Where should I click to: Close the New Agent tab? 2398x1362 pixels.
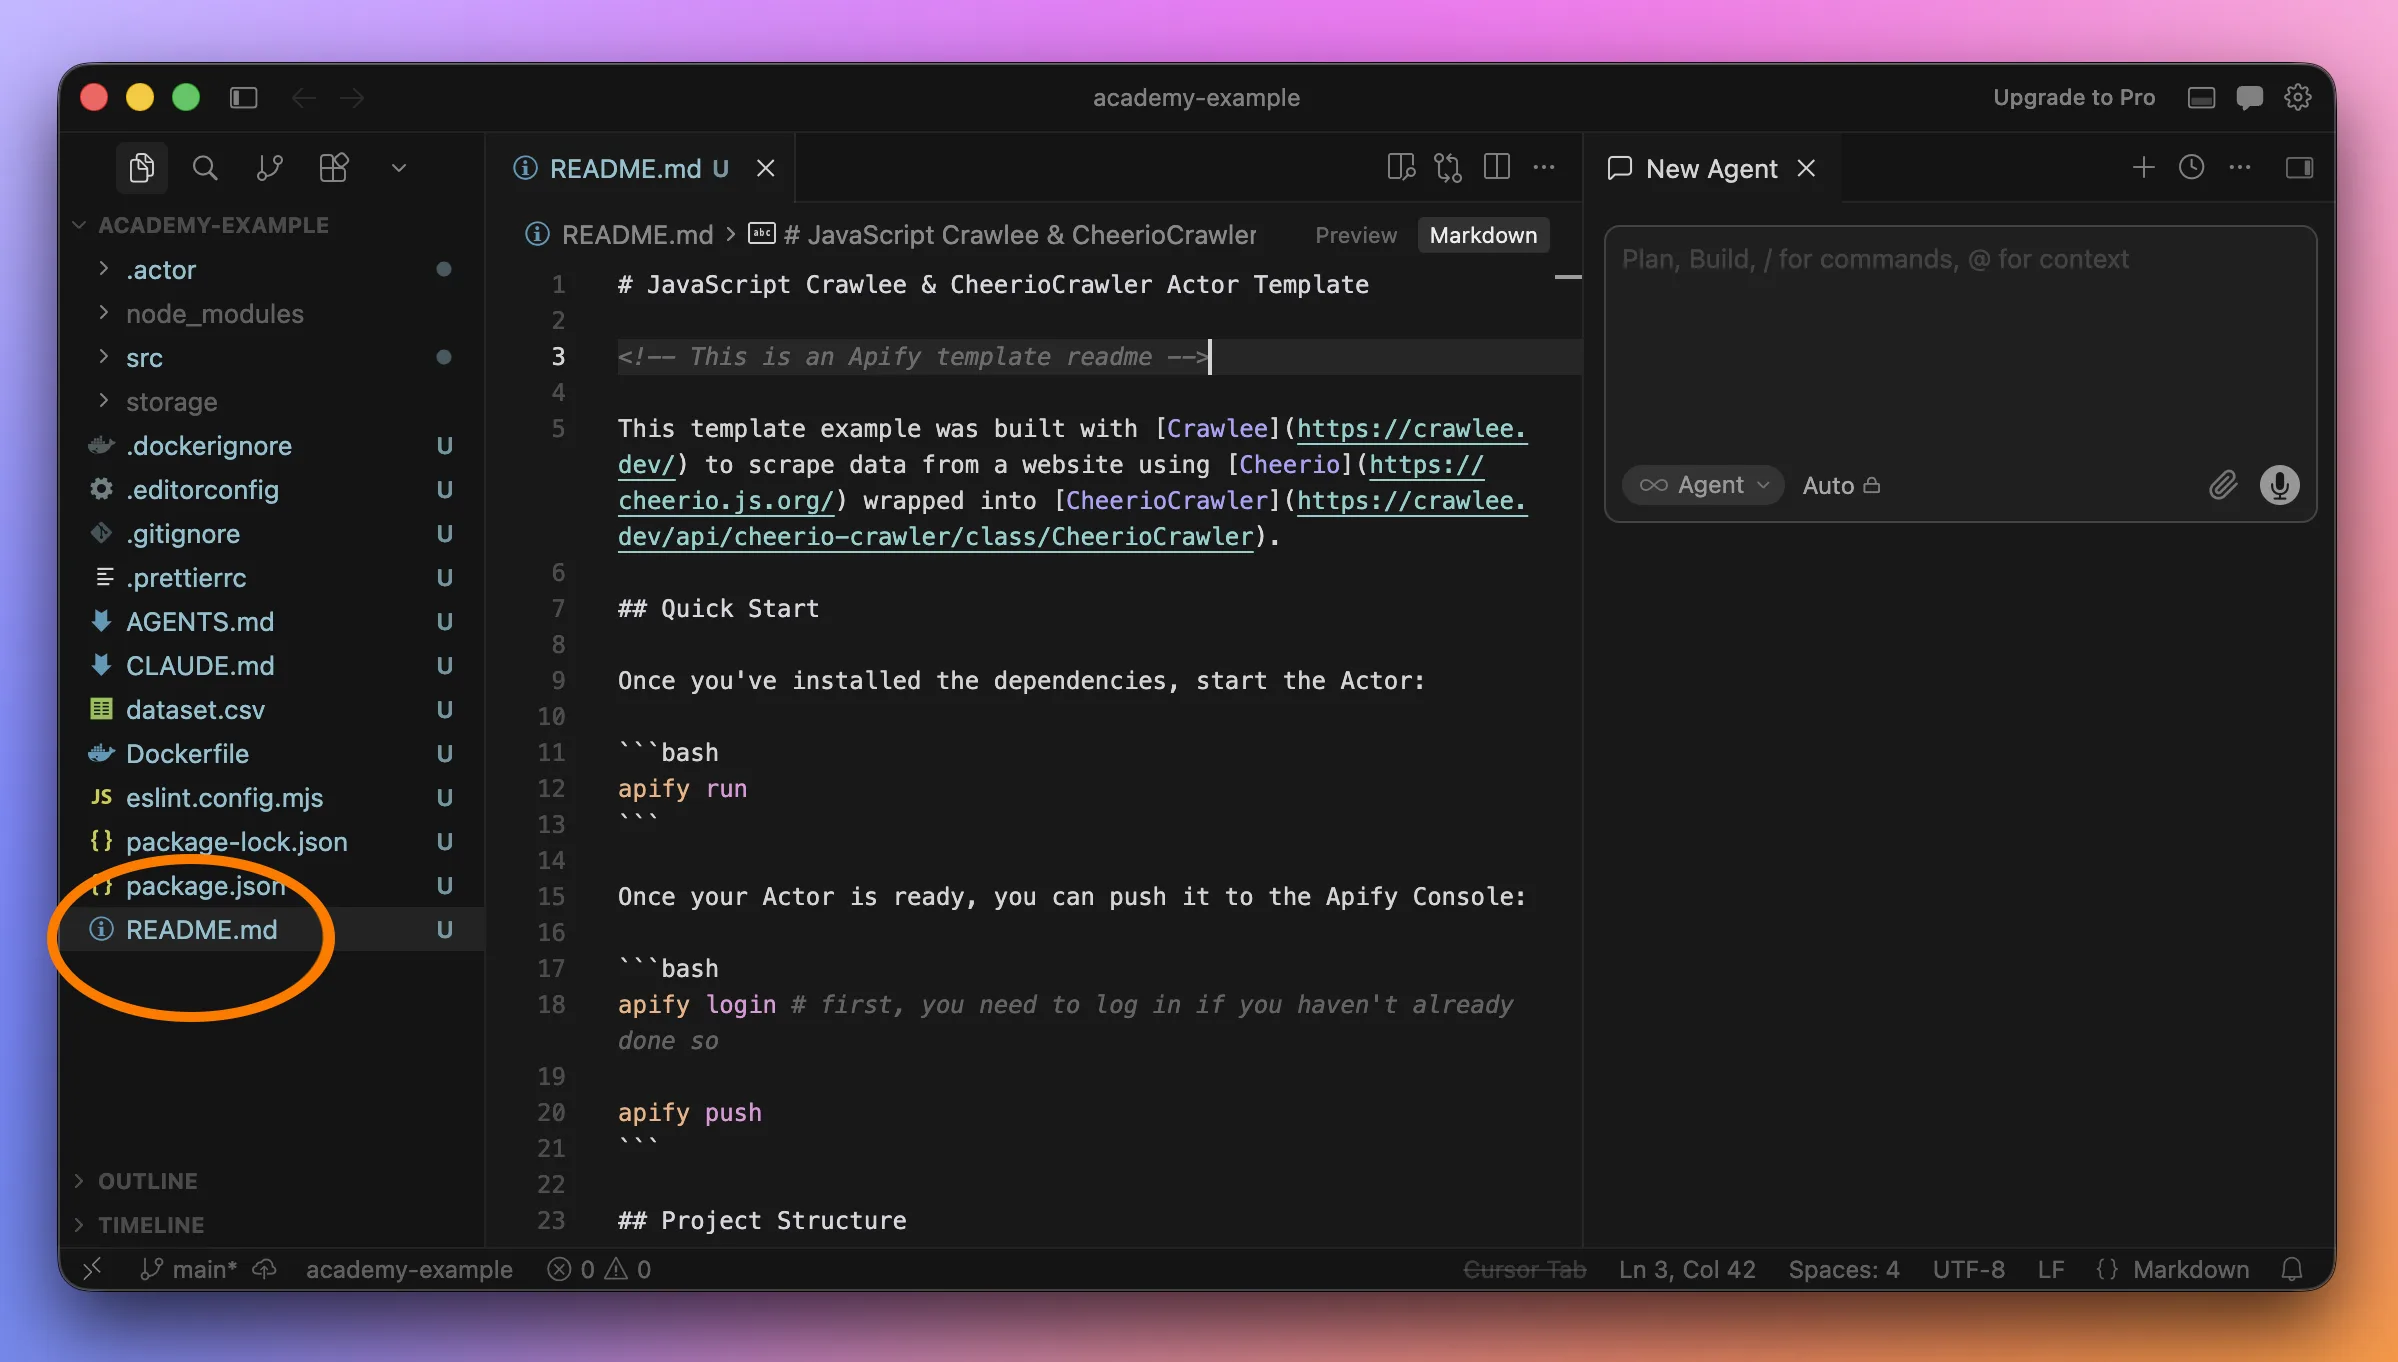pyautogui.click(x=1806, y=168)
